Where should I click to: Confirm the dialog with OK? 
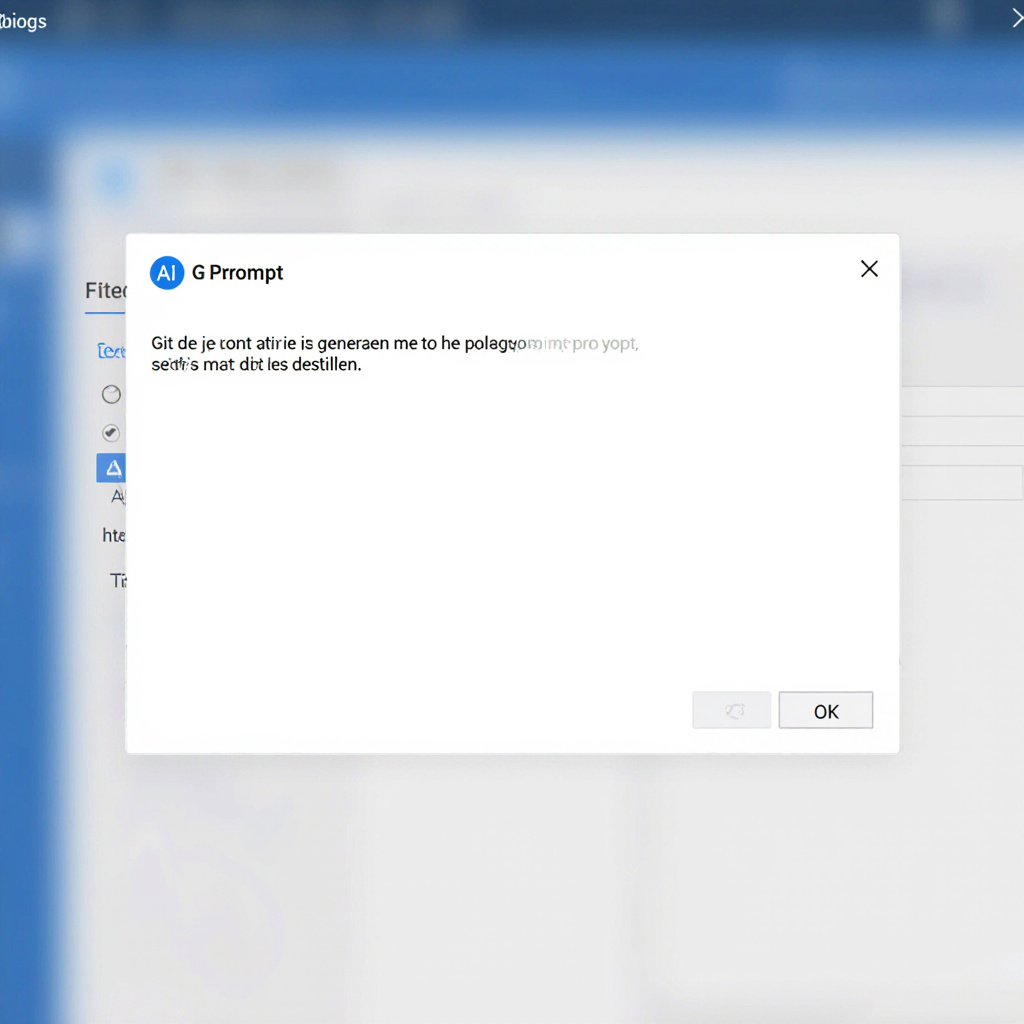tap(825, 710)
